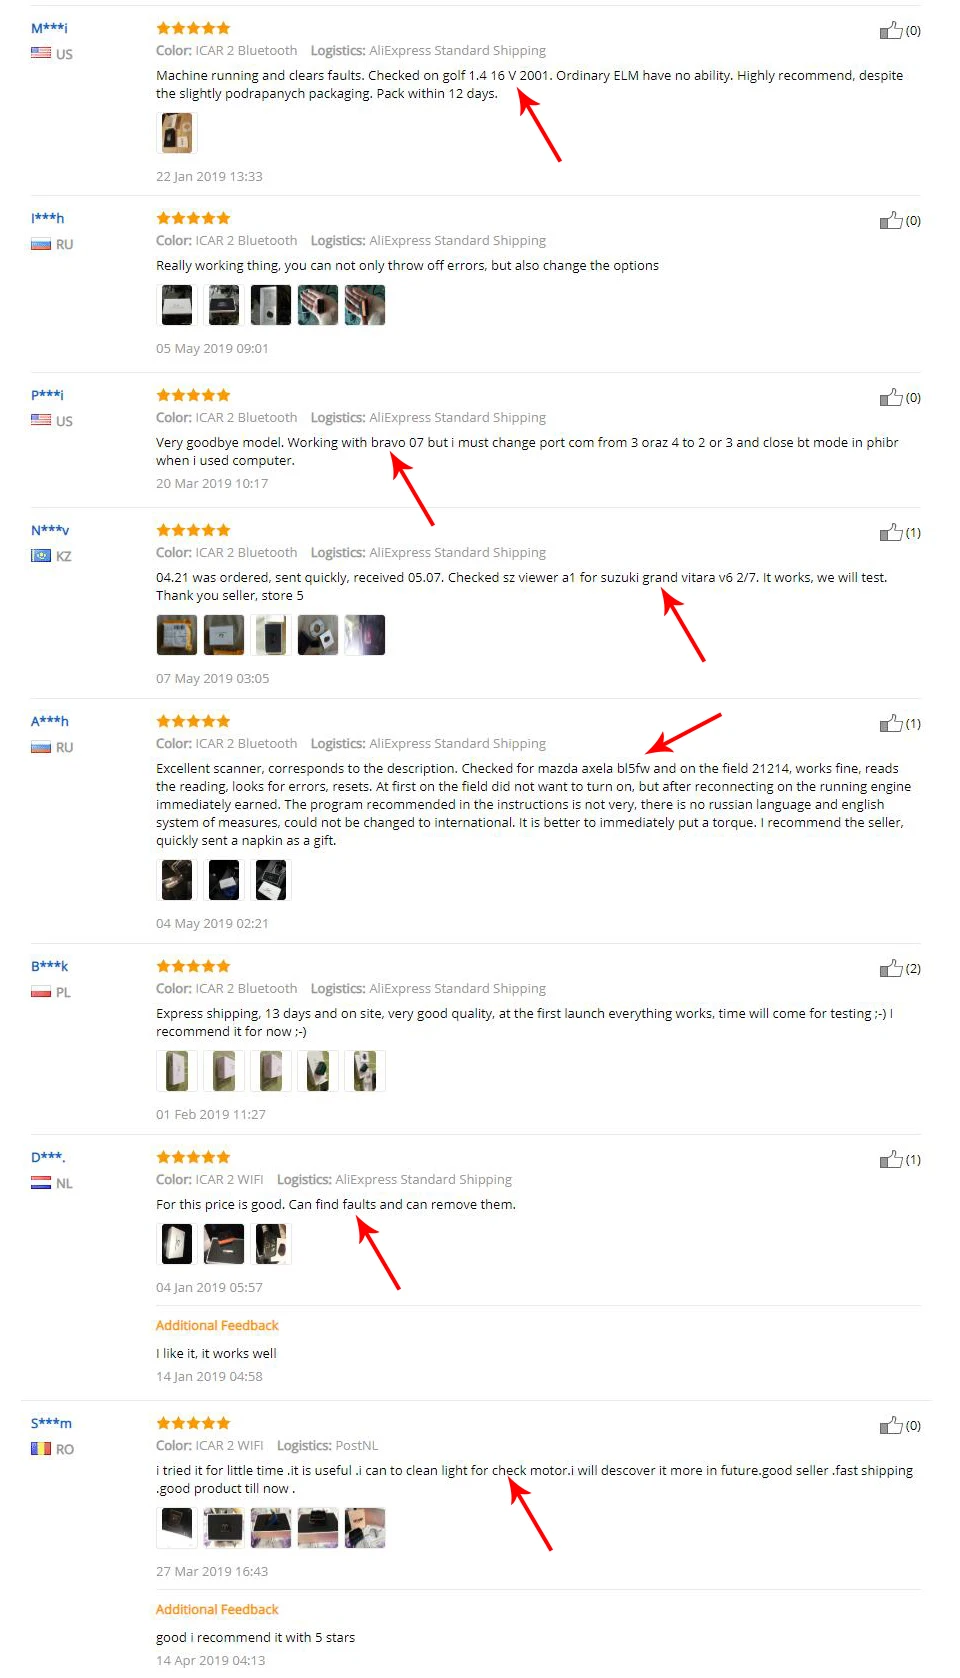Open first photo in D***. review
Image resolution: width=960 pixels, height=1678 pixels.
[177, 1244]
